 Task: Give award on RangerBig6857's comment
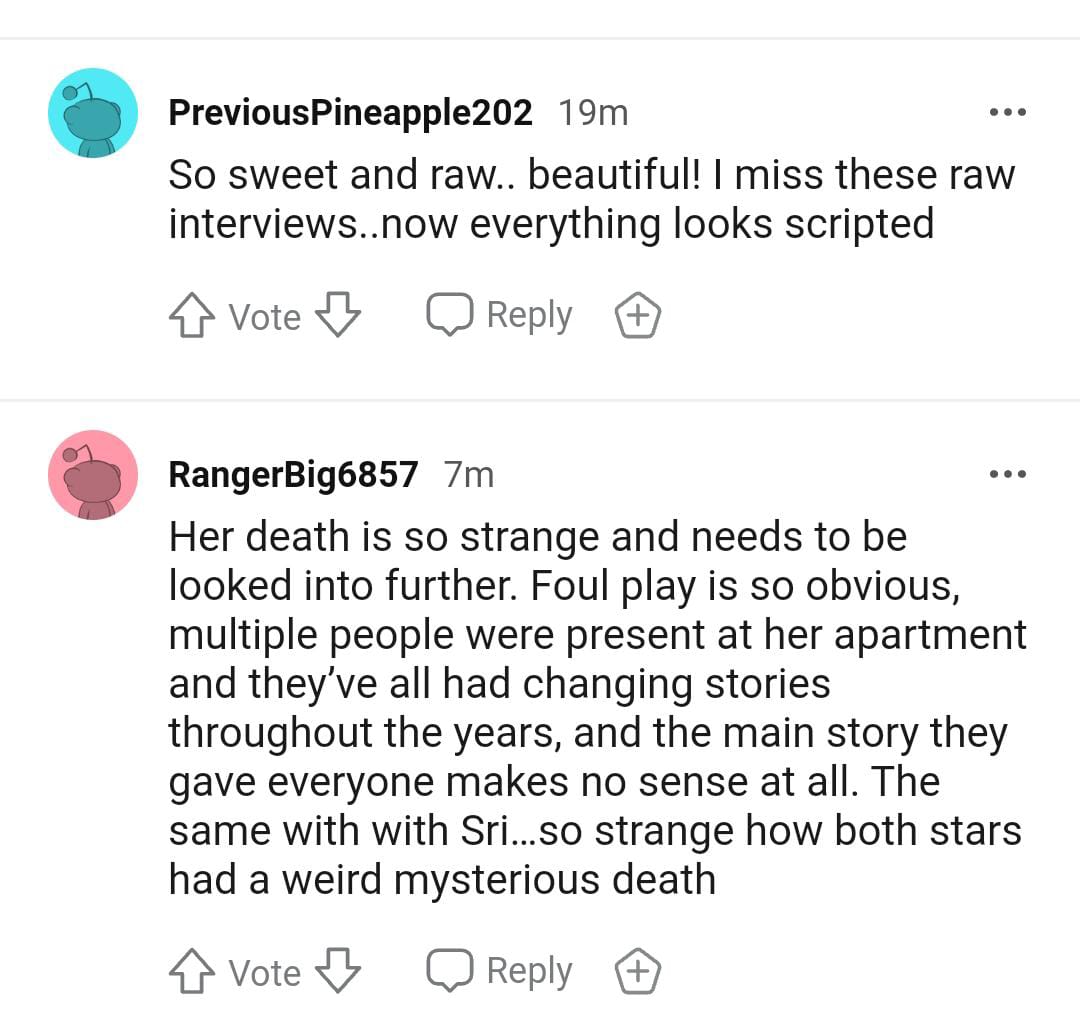point(637,972)
